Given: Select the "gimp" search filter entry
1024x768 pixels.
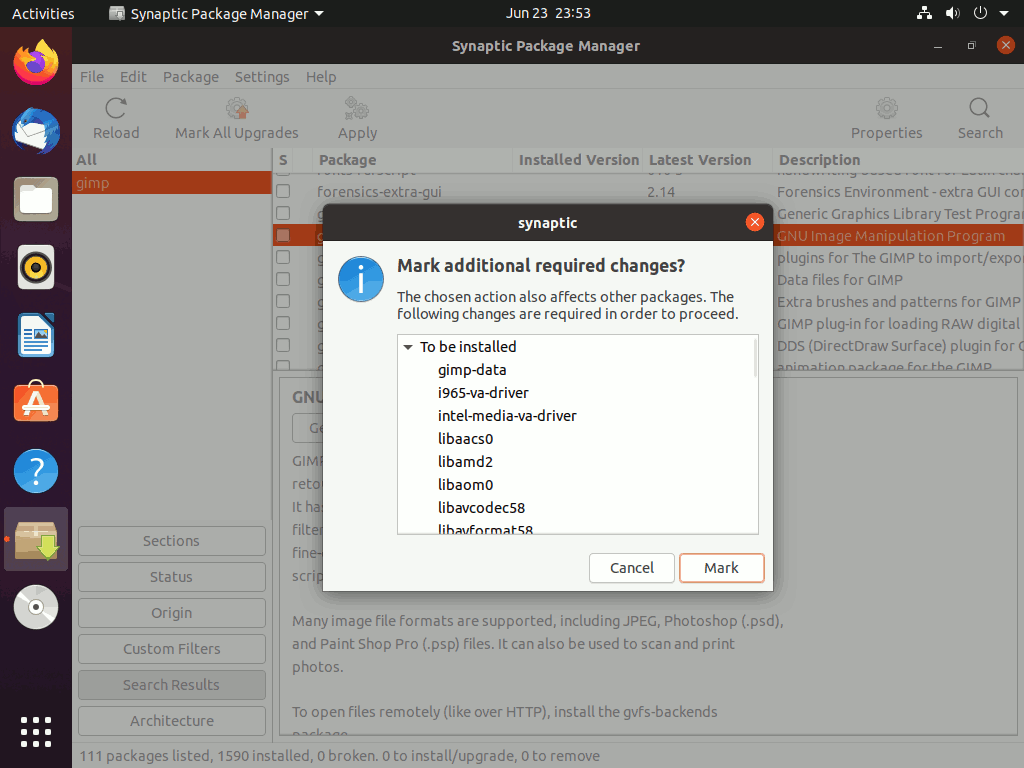Looking at the screenshot, I should pos(172,183).
